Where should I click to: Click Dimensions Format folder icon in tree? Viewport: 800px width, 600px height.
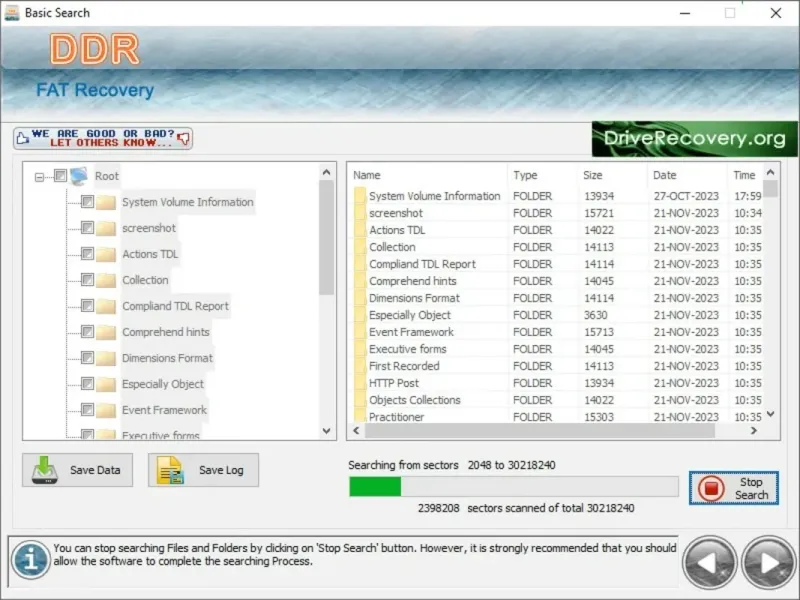coord(106,358)
